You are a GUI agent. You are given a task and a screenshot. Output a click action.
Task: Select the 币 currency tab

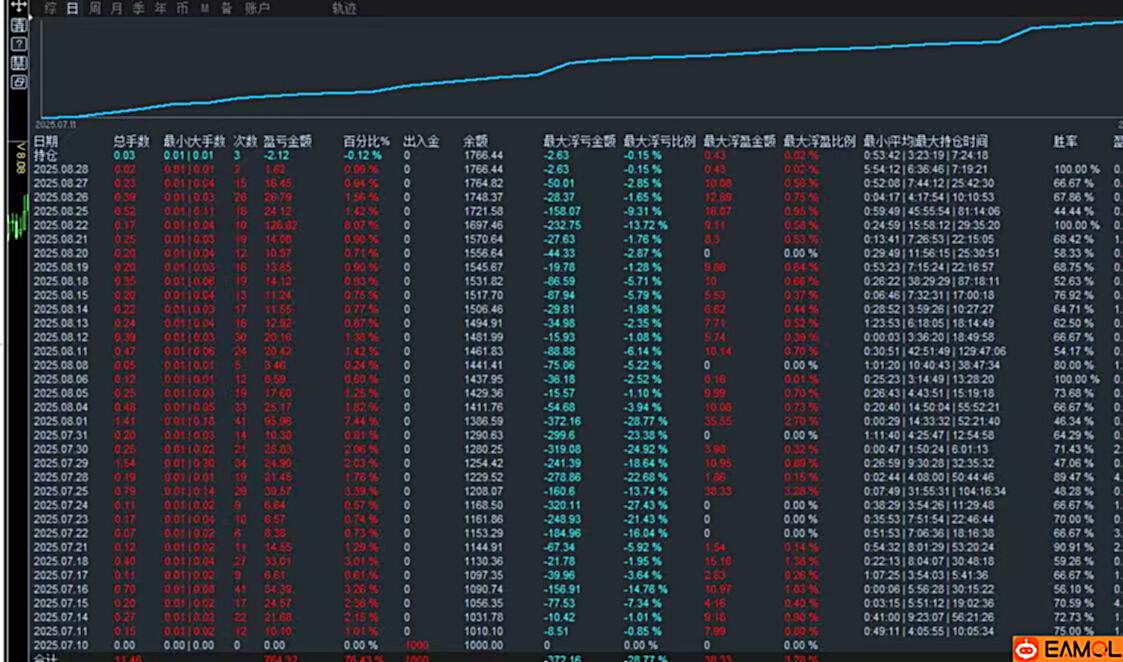(x=183, y=9)
